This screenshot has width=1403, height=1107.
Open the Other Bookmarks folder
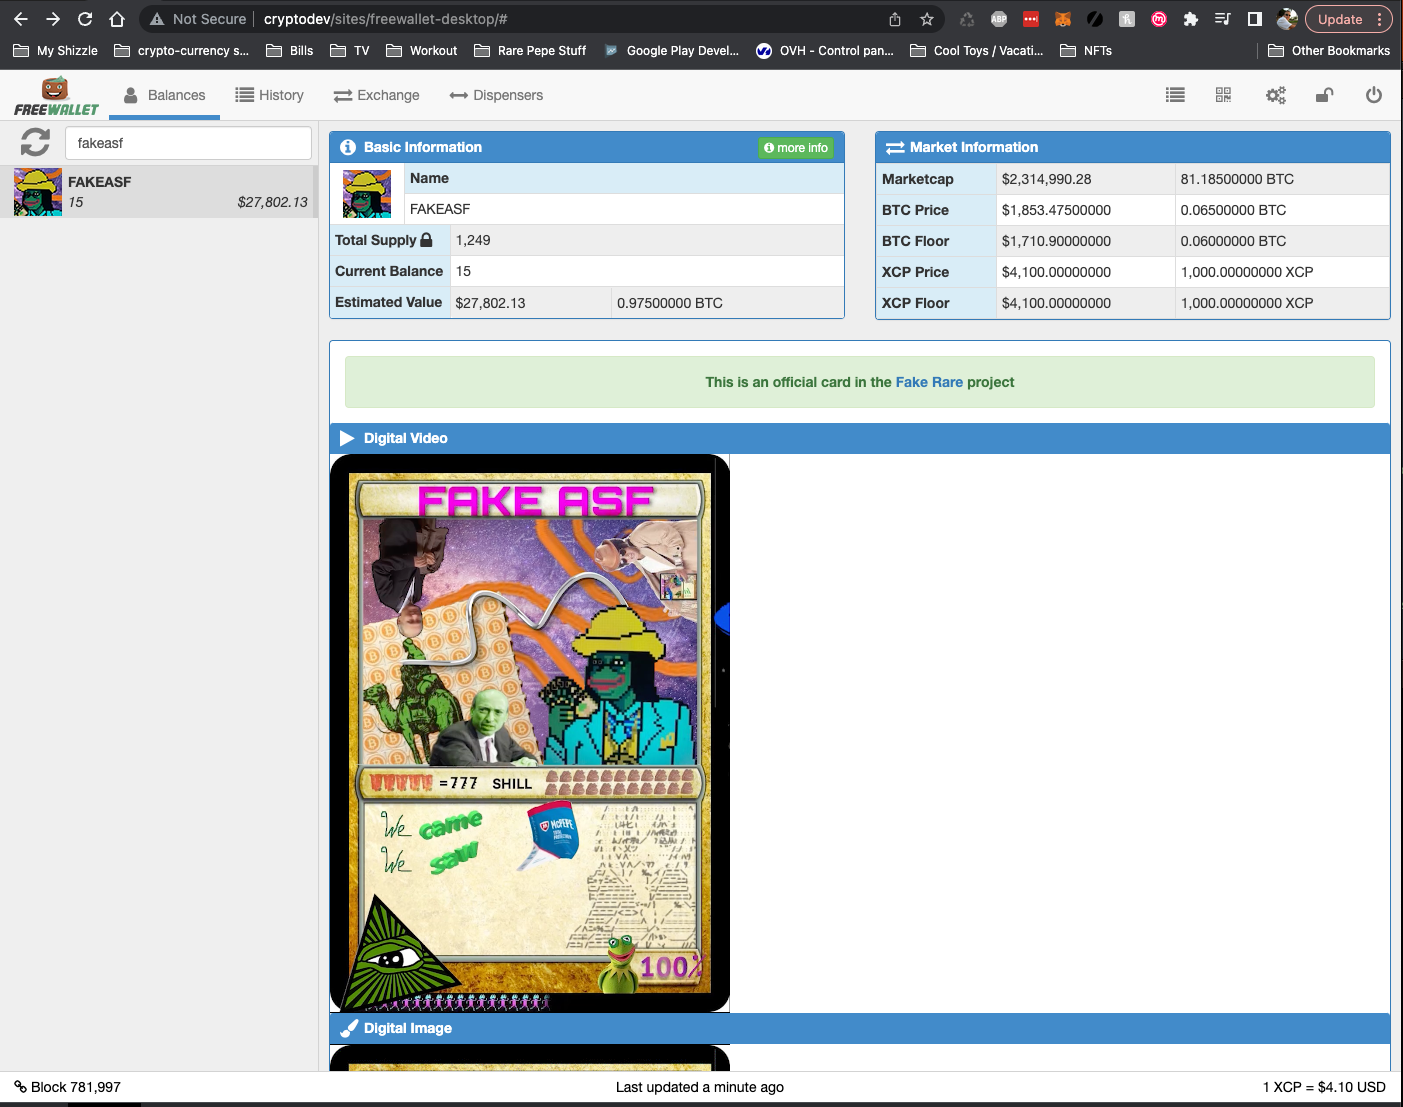[1329, 50]
